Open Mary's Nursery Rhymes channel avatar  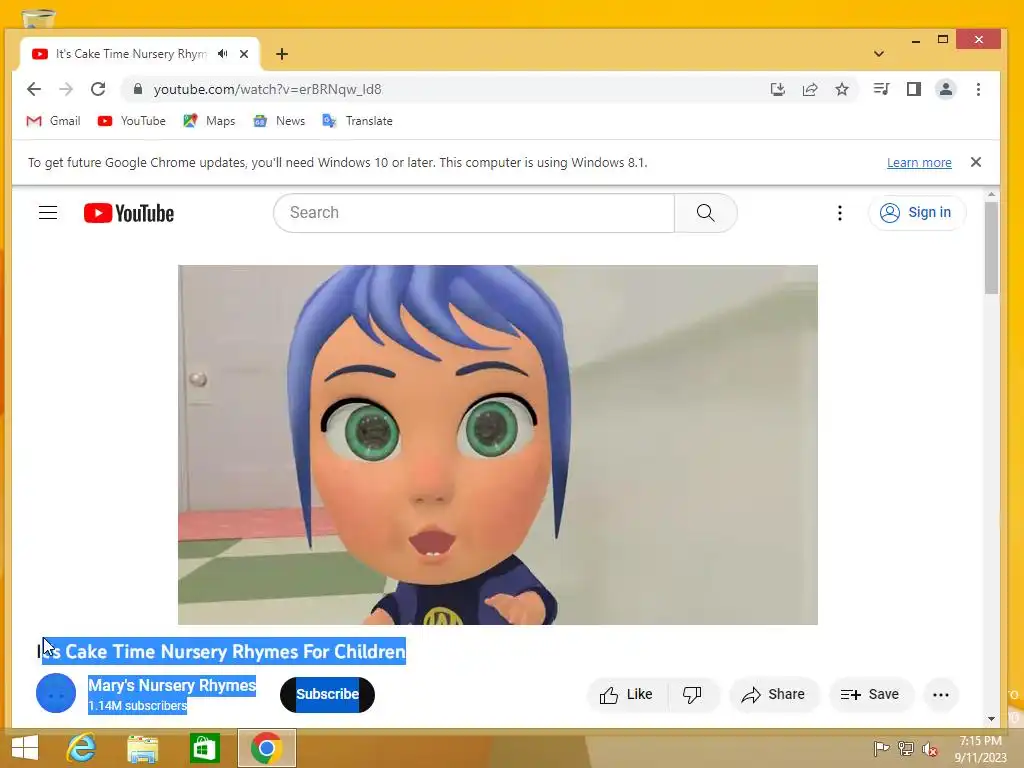point(56,694)
